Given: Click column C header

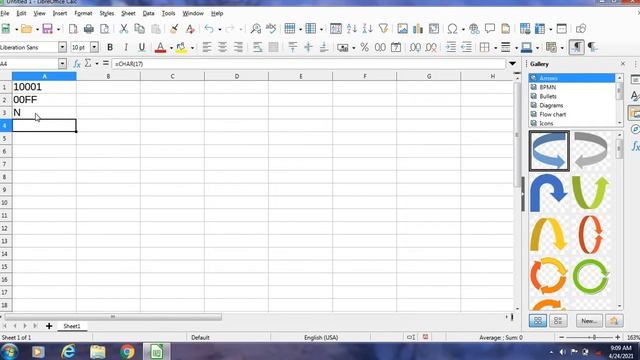Looking at the screenshot, I should point(172,76).
